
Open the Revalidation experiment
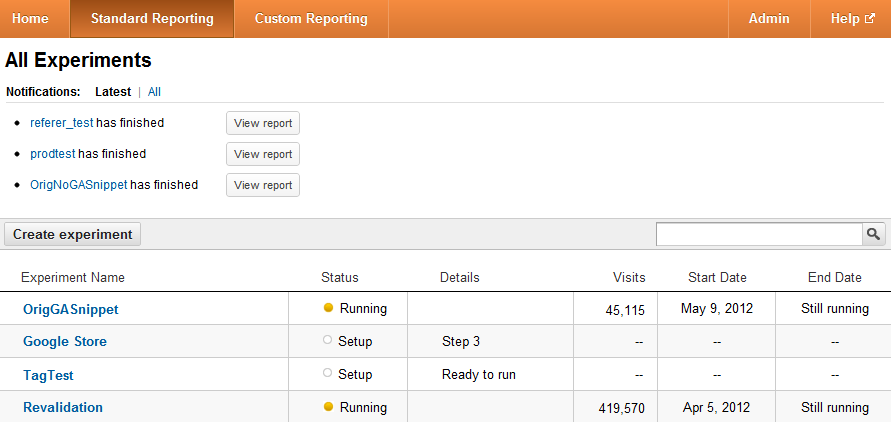[x=63, y=407]
